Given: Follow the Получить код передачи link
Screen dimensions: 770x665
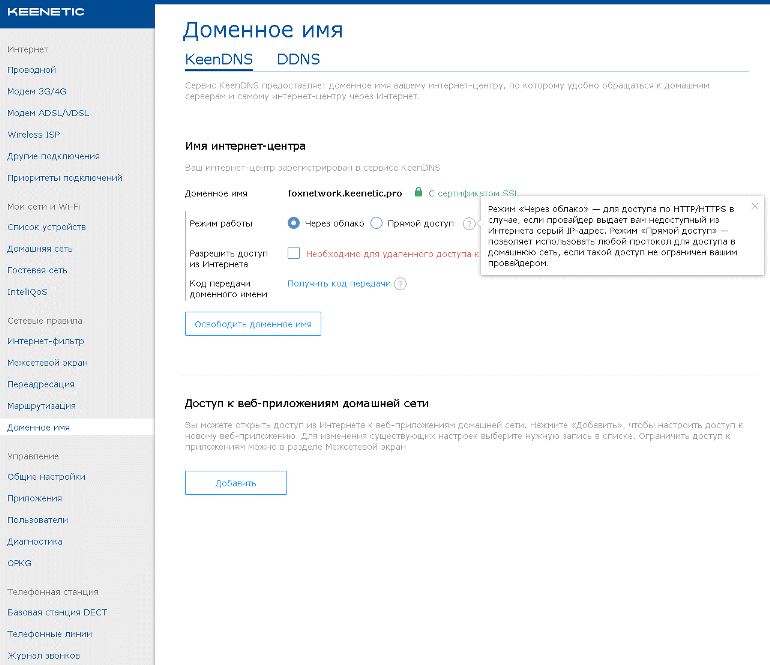Looking at the screenshot, I should 338,284.
